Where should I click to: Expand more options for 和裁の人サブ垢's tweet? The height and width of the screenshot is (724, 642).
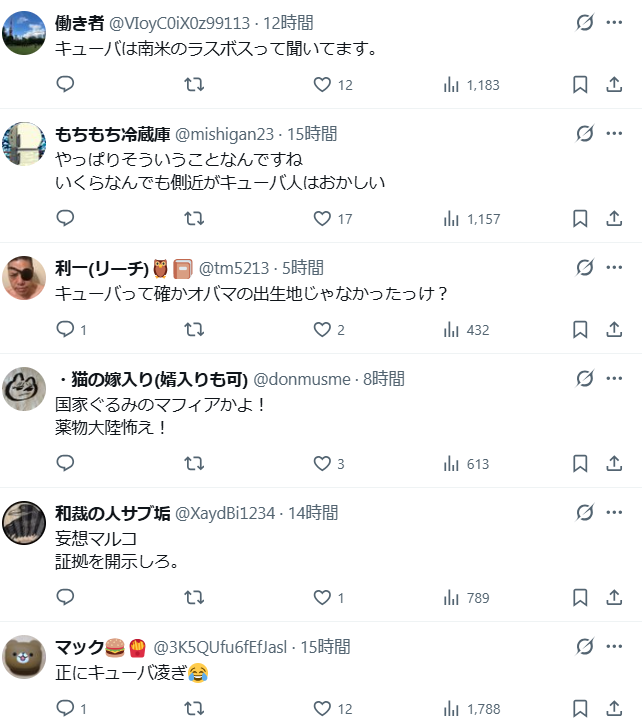(614, 513)
